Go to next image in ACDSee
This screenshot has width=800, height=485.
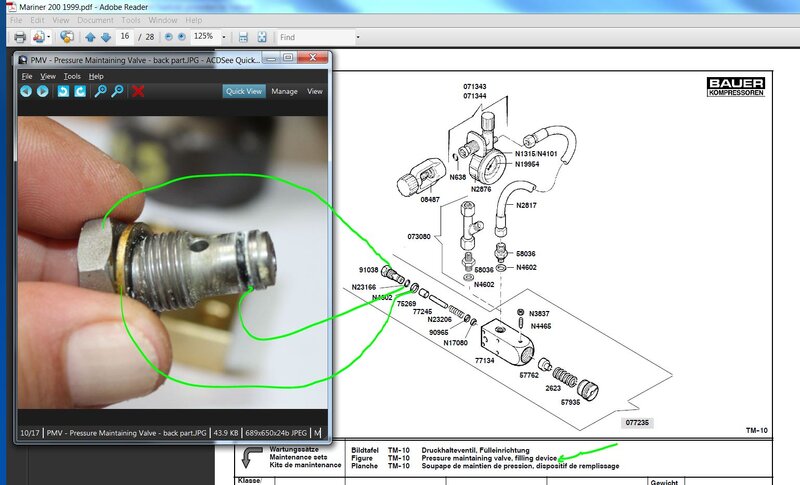pos(43,91)
